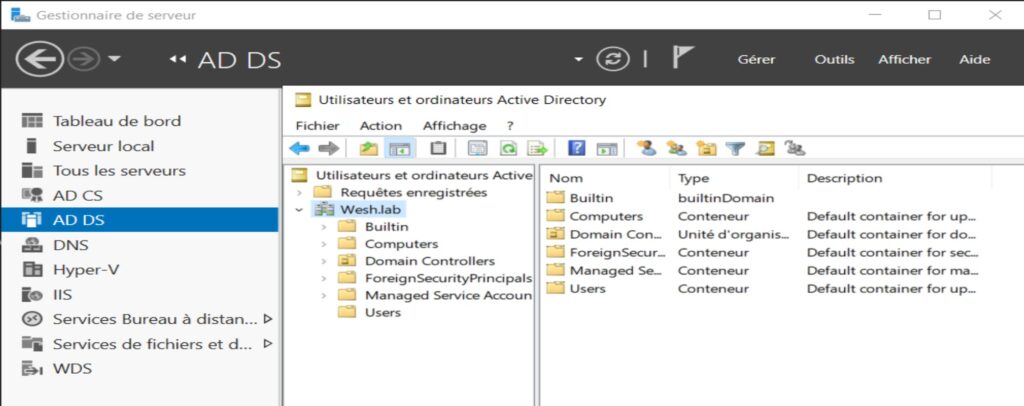Click the refresh icon in the ADUC toolbar

[508, 149]
